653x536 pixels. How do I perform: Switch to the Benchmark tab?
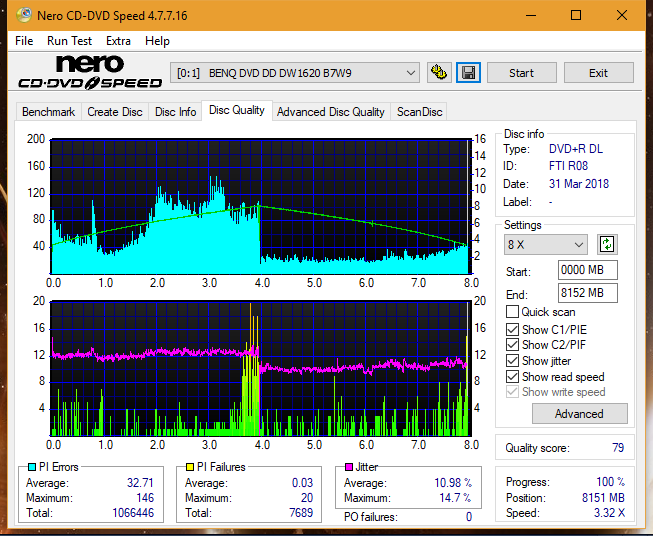click(48, 112)
